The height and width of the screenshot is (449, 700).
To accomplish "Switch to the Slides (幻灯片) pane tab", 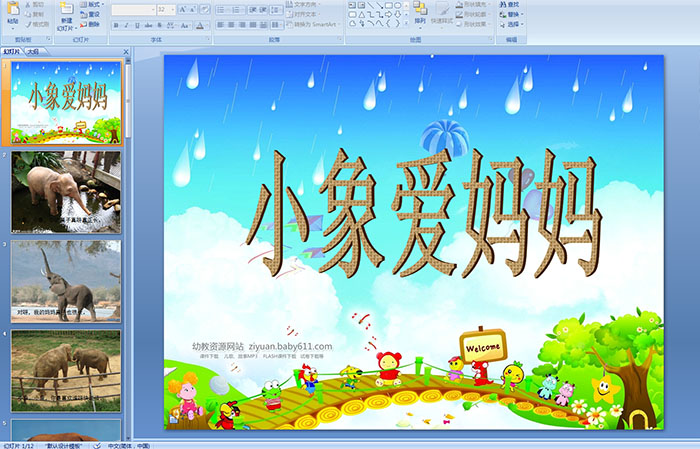I will [x=12, y=50].
